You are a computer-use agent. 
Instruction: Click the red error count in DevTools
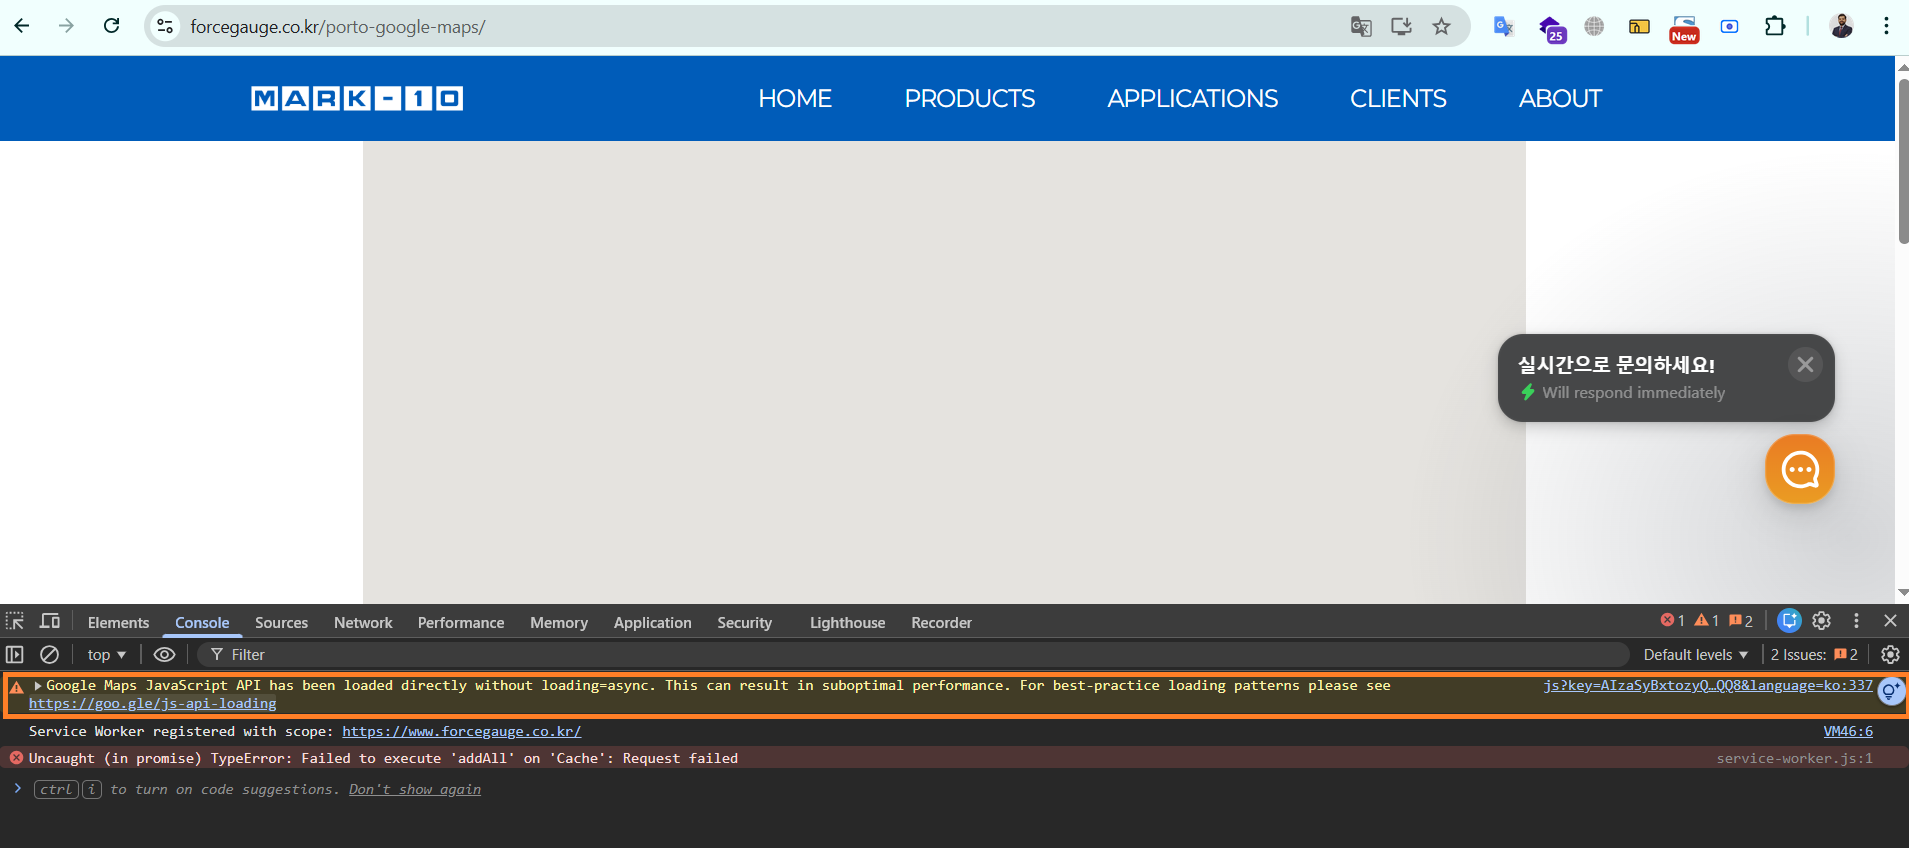point(1673,621)
